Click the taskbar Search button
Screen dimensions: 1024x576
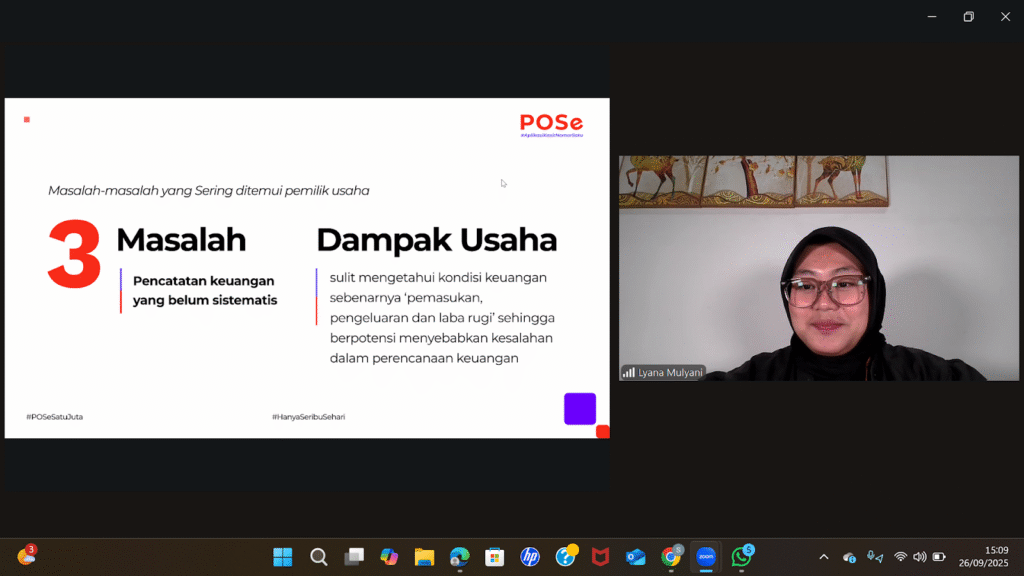point(318,557)
